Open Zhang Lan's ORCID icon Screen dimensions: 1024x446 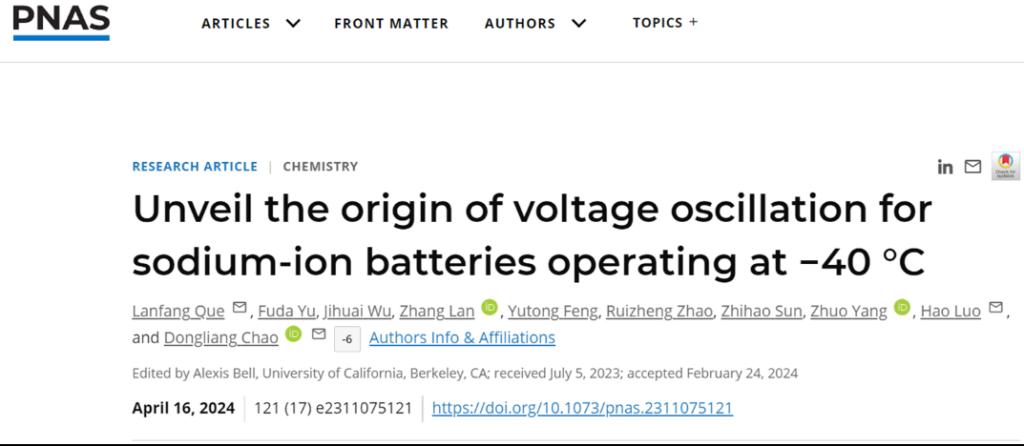489,307
